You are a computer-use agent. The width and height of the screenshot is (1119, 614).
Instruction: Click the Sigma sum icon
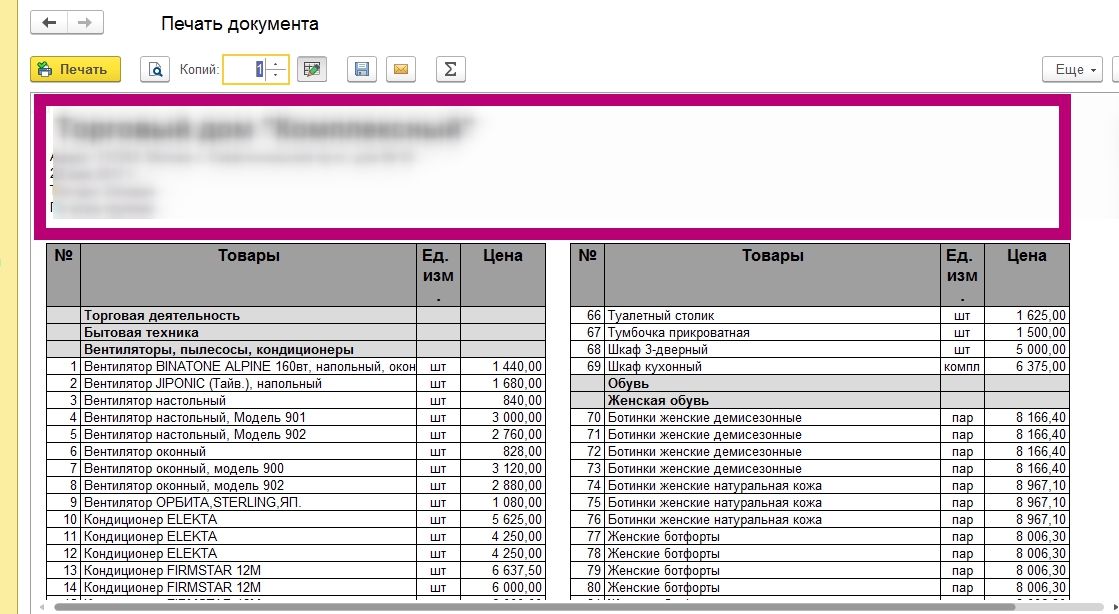pyautogui.click(x=450, y=69)
